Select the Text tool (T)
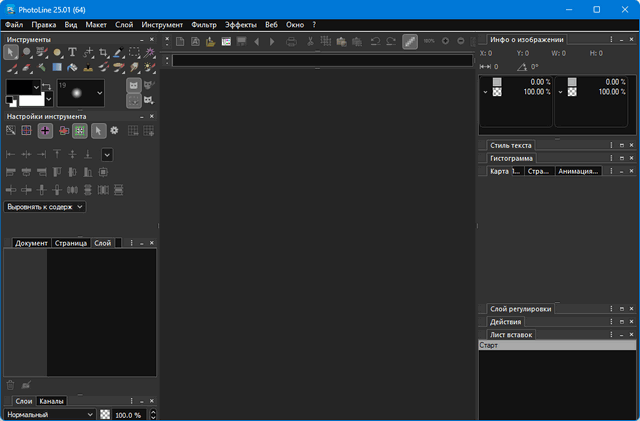640x421 pixels. (72, 52)
